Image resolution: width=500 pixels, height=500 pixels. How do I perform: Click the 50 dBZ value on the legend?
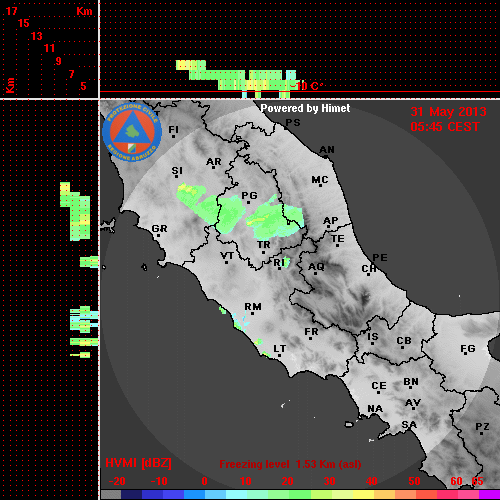[x=414, y=481]
